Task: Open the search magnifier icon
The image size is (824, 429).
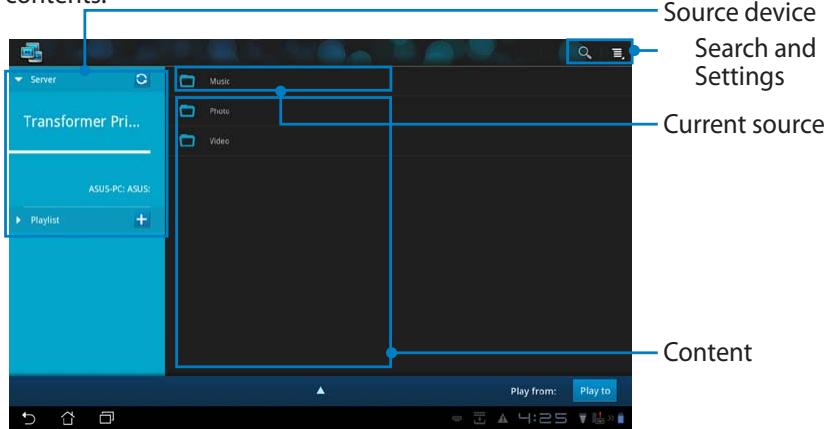Action: pos(585,53)
